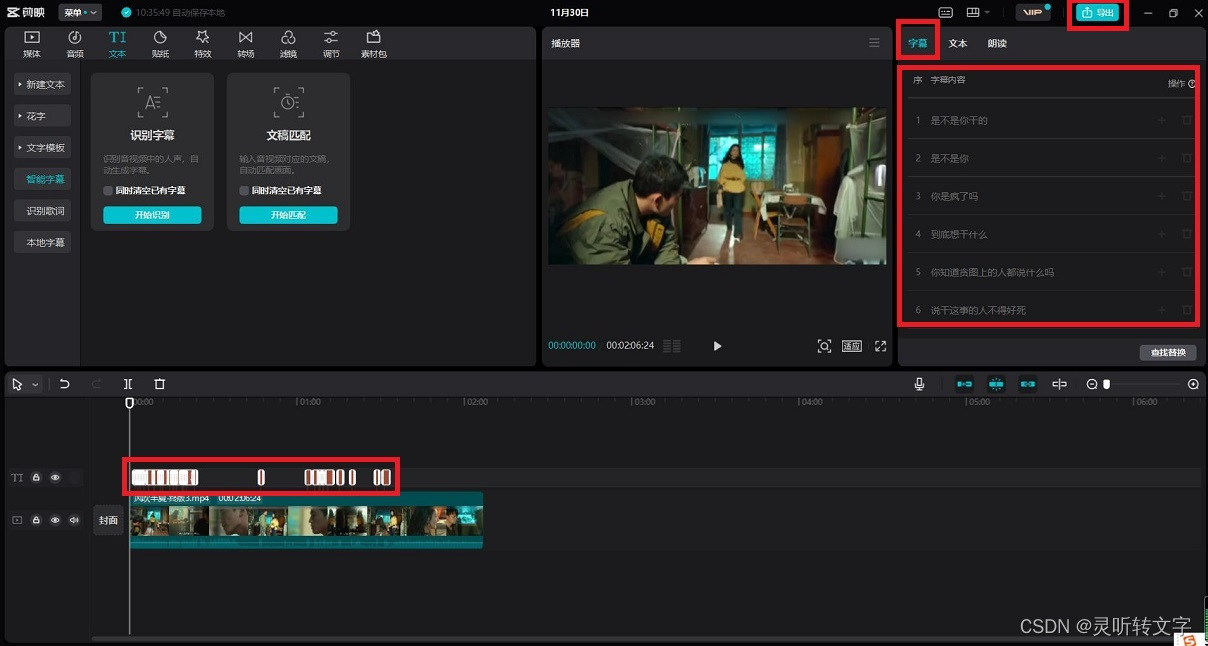The height and width of the screenshot is (646, 1208).
Task: Check 同时清空已有字幕 under 文稿匹配
Action: pos(244,190)
